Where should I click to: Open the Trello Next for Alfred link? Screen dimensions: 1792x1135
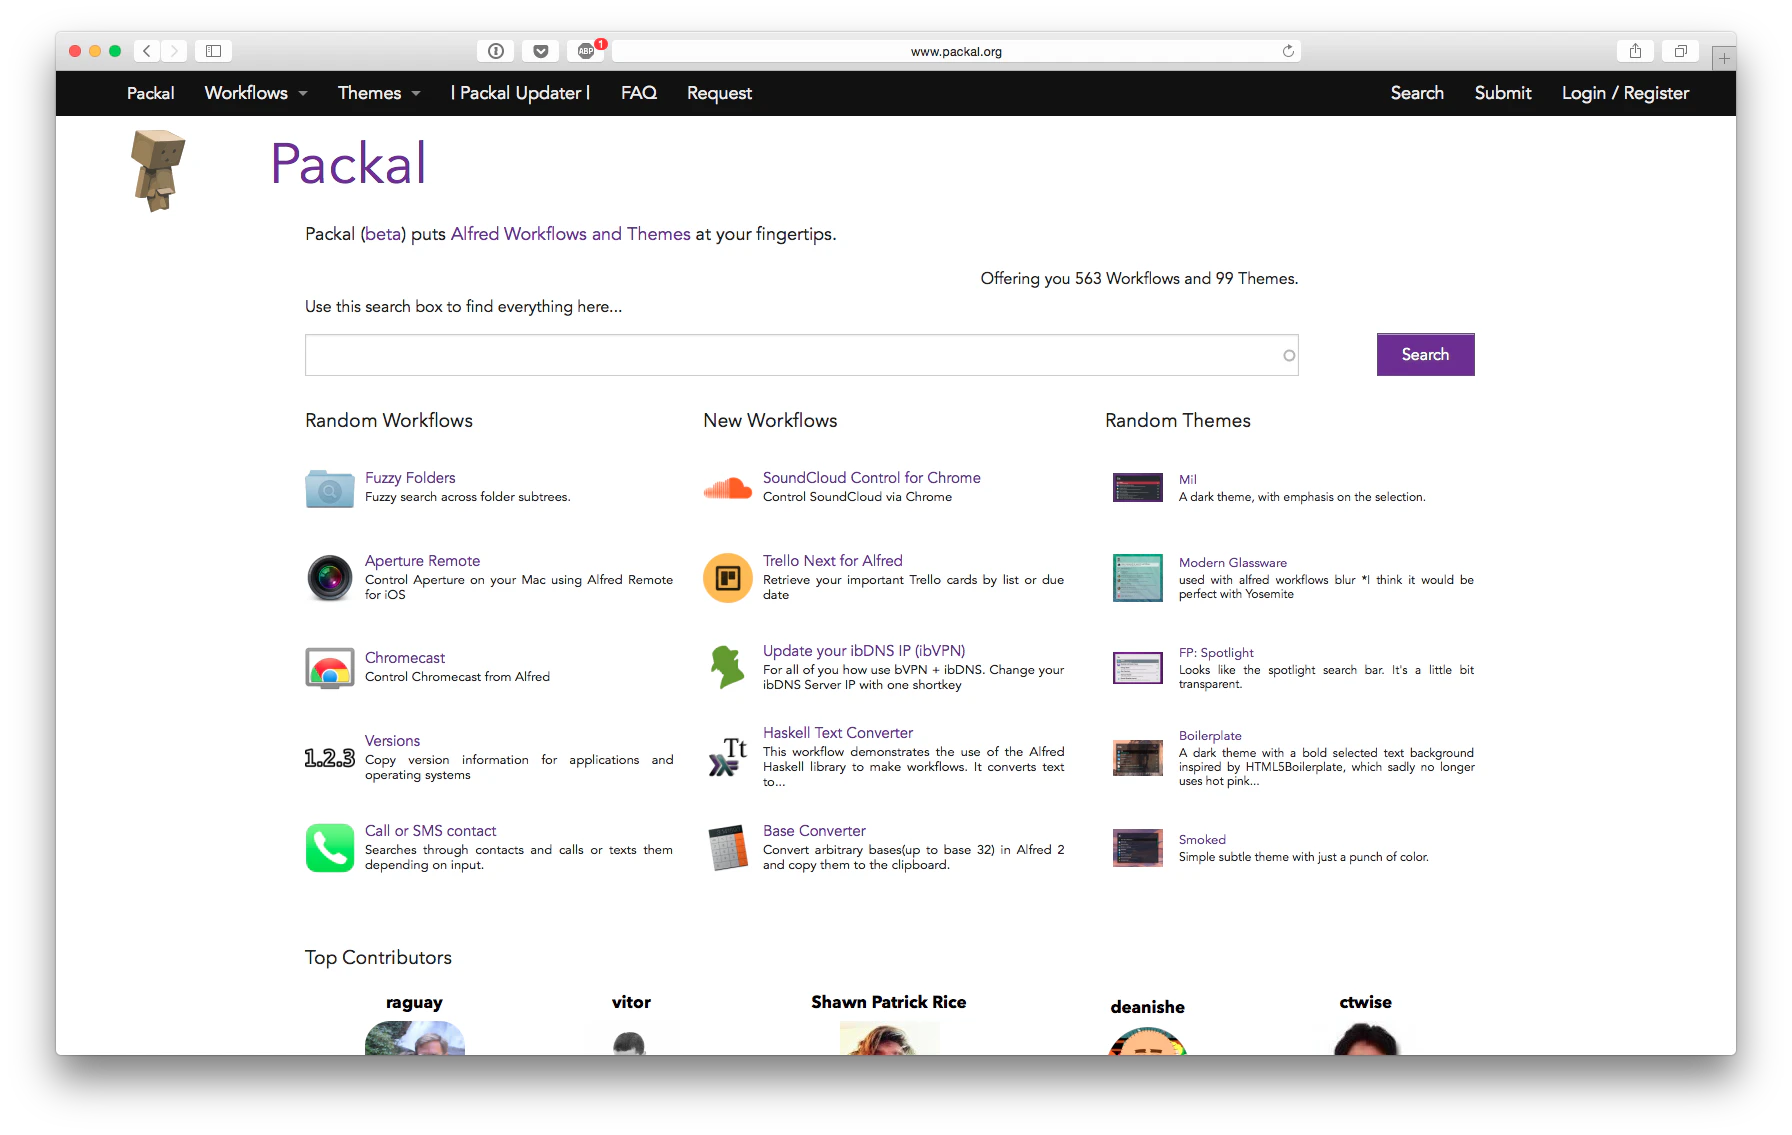832,561
